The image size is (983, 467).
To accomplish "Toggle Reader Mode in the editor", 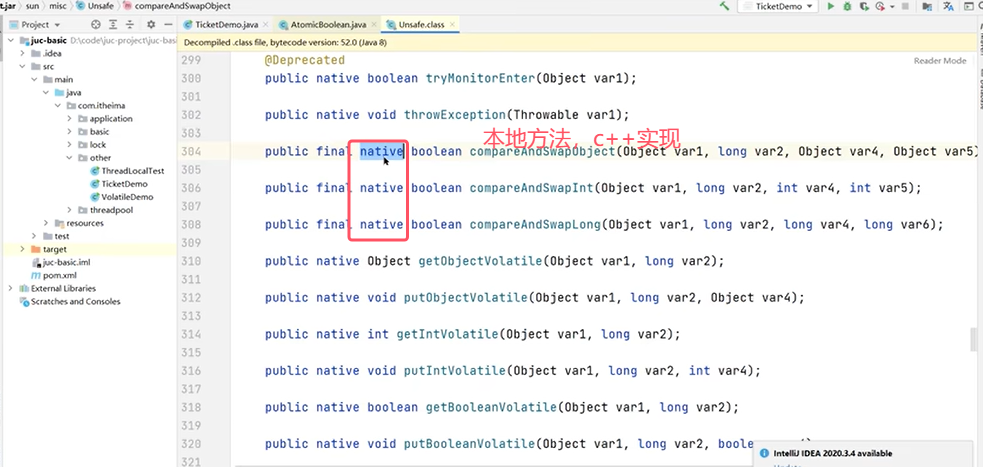I will click(x=940, y=61).
